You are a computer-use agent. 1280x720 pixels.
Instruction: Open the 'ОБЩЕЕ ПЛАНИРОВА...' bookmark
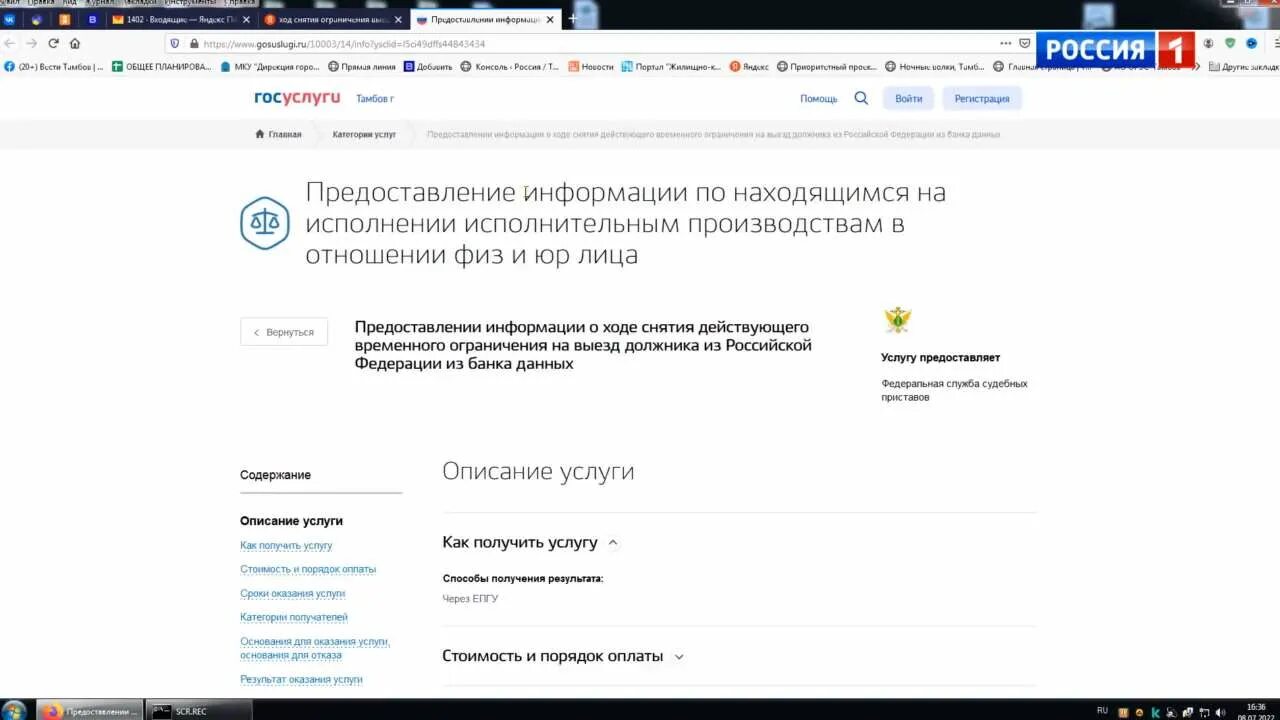(x=161, y=67)
